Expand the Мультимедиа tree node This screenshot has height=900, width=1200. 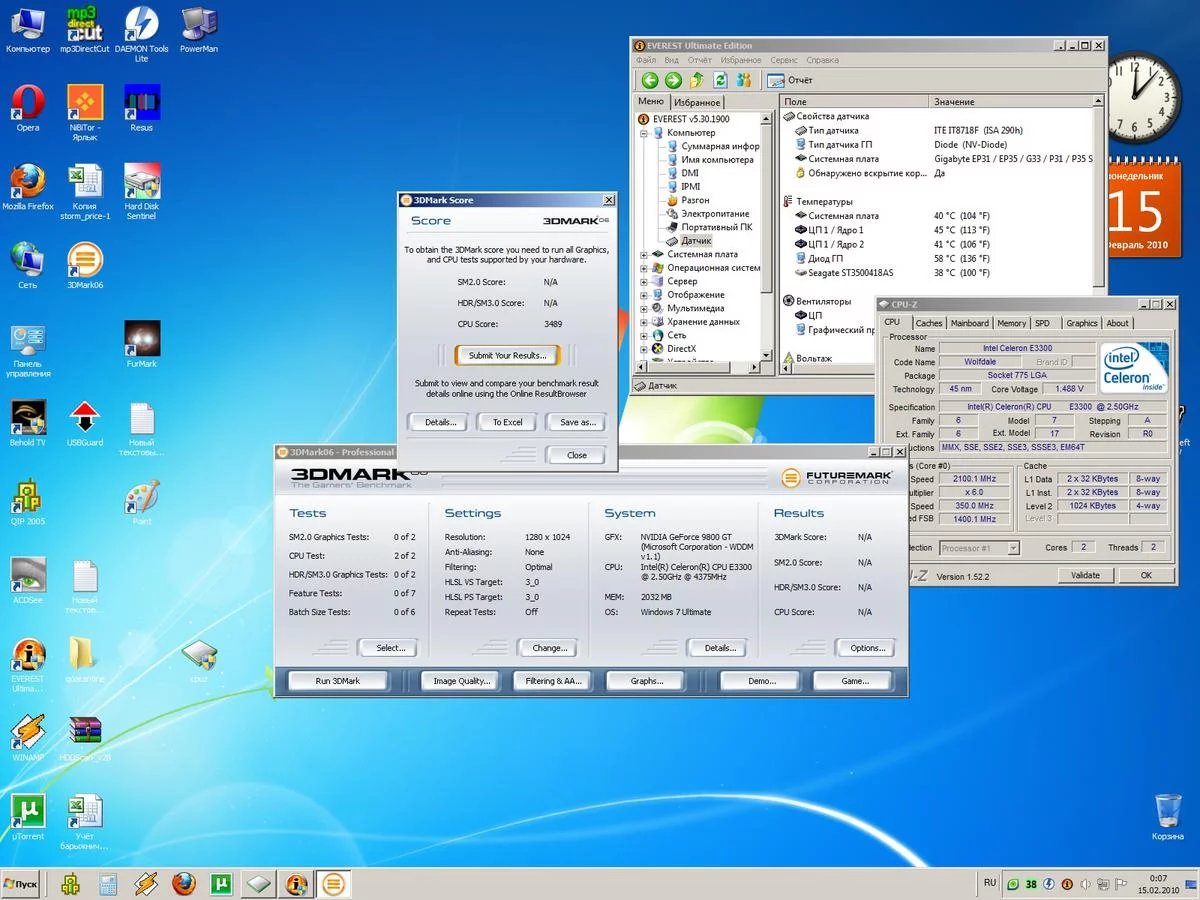(x=644, y=309)
